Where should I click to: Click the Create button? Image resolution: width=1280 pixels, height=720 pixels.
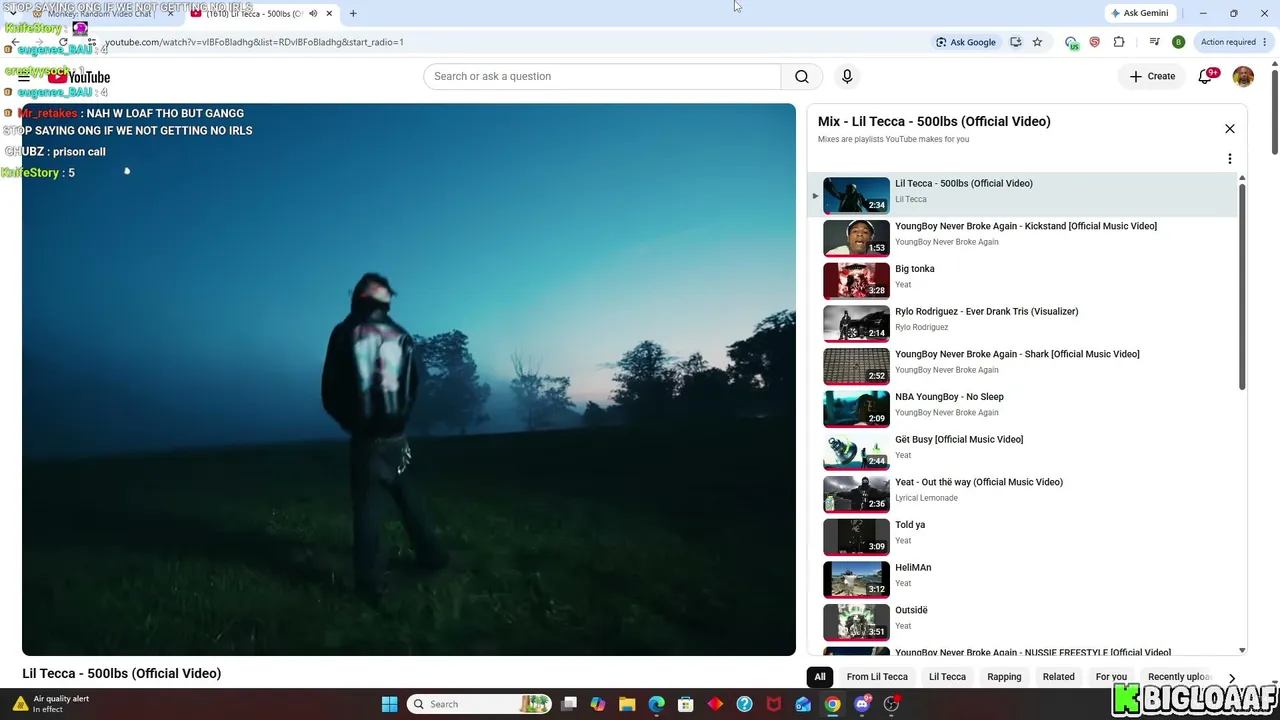tap(1152, 76)
